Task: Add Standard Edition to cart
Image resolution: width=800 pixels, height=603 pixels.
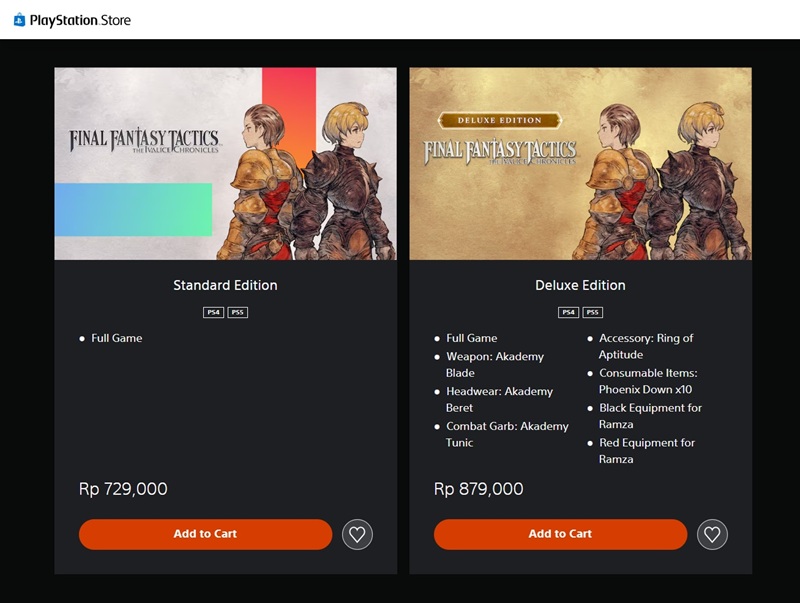Action: (205, 534)
